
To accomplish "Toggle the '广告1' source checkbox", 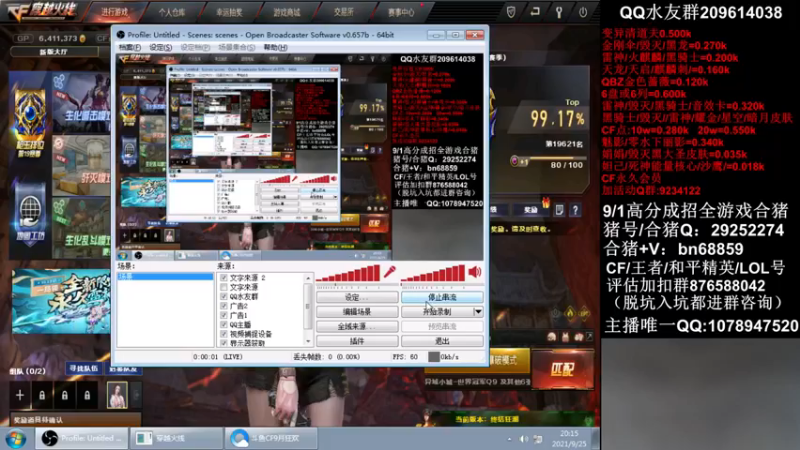I will pyautogui.click(x=223, y=315).
